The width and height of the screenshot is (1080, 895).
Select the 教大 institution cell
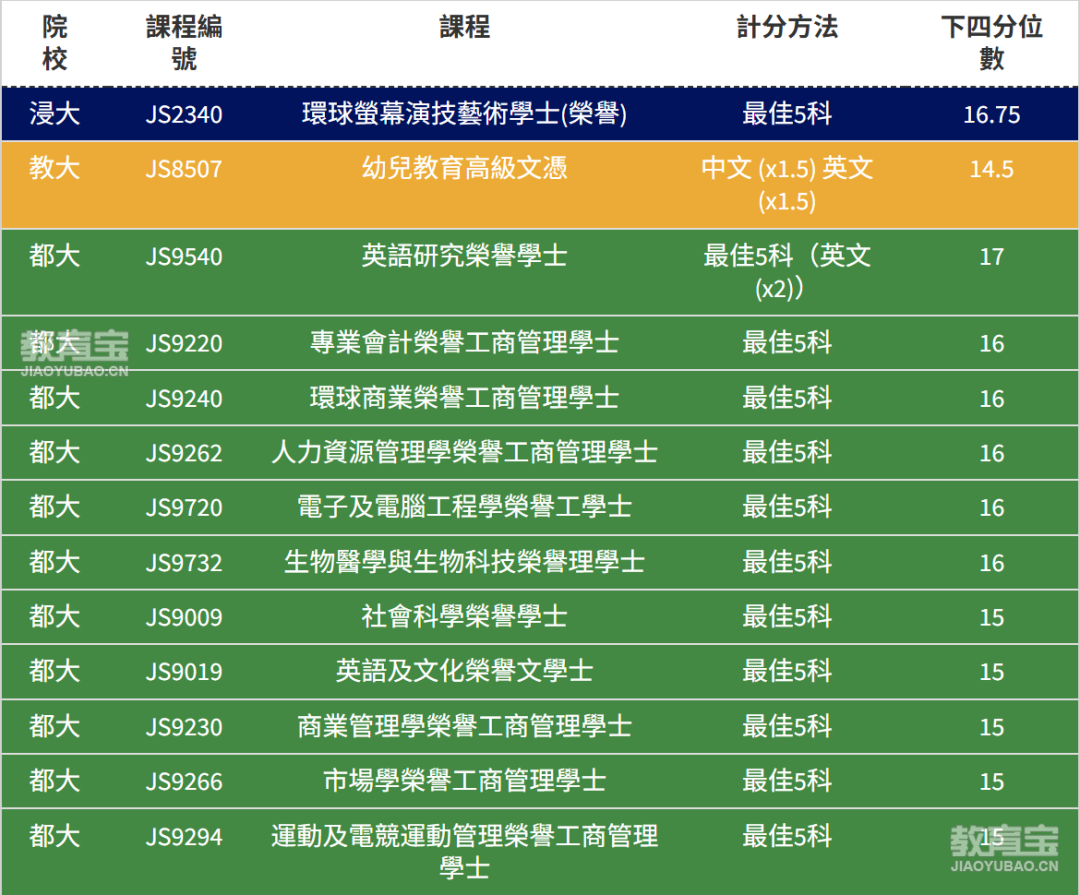pos(54,168)
